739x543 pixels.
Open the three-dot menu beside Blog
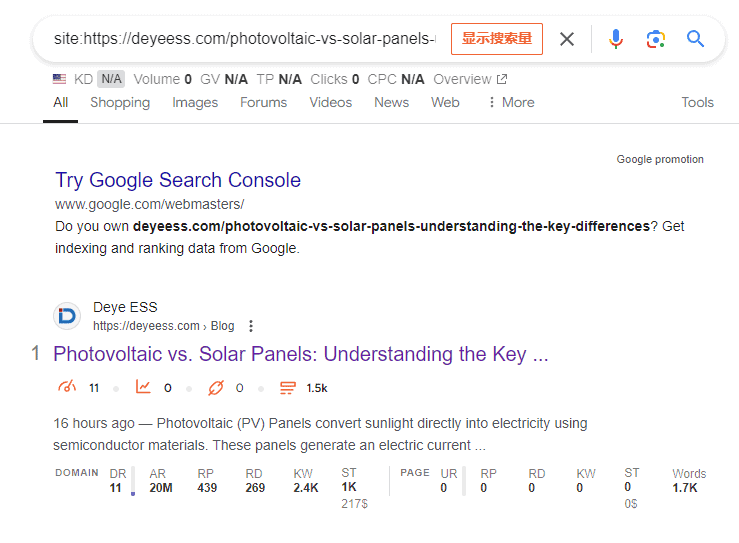[251, 326]
